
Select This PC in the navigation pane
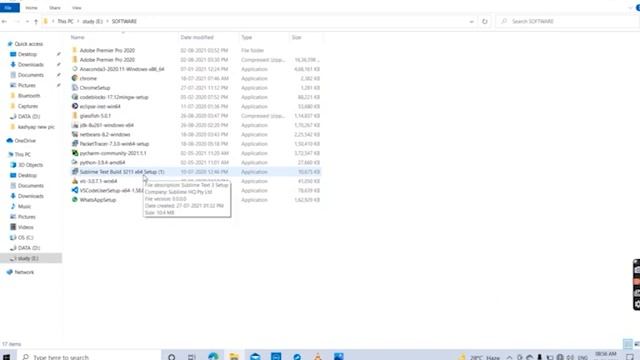22,154
